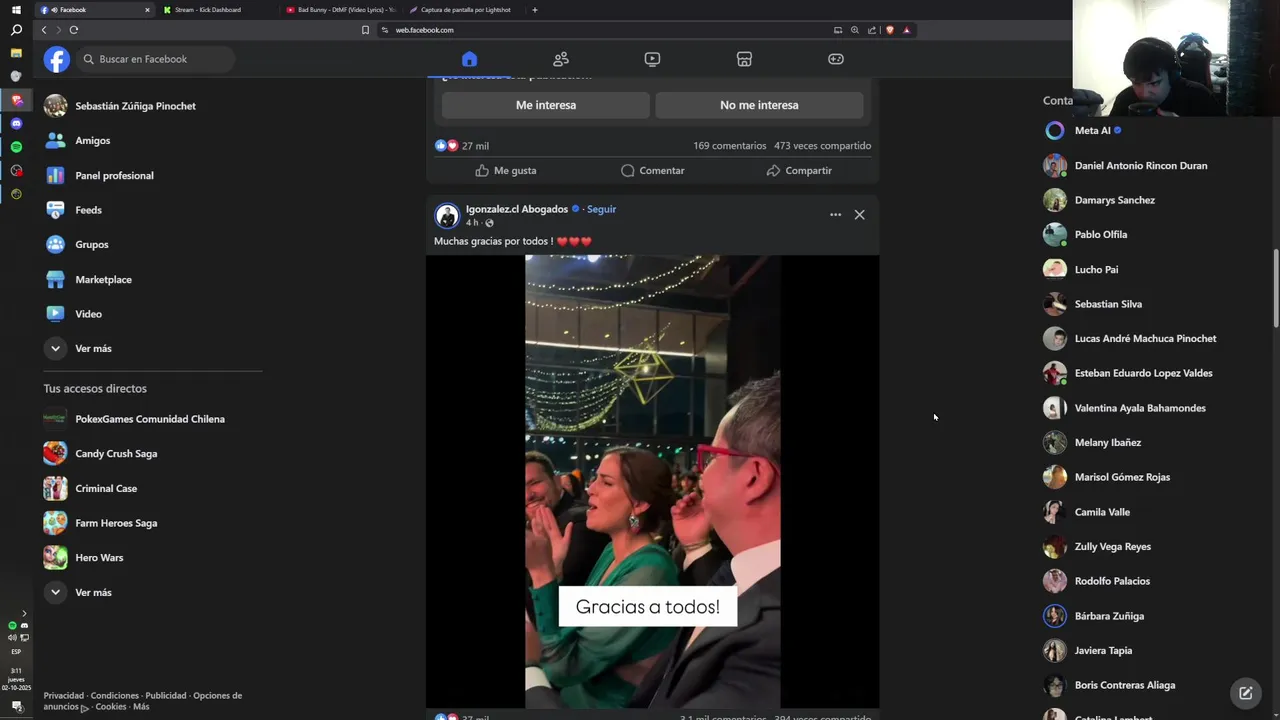Click the Buscar en Facebook search field
This screenshot has width=1280, height=720.
click(x=155, y=59)
